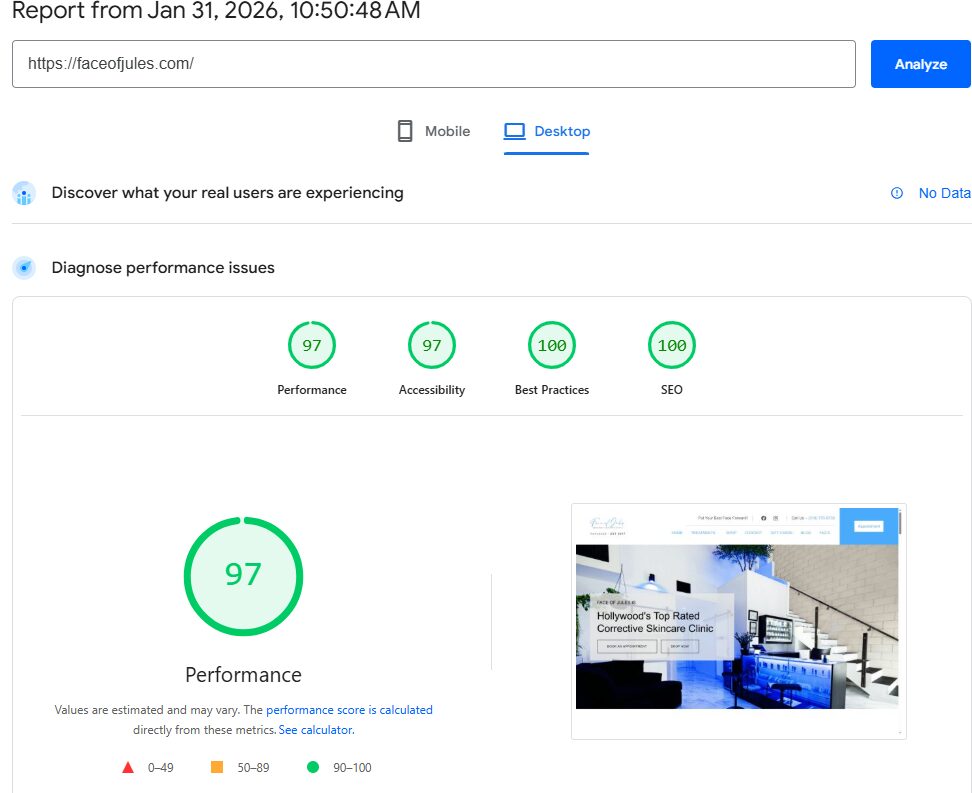The image size is (972, 793).
Task: Jump to SEO score gauge 100
Action: (x=672, y=346)
